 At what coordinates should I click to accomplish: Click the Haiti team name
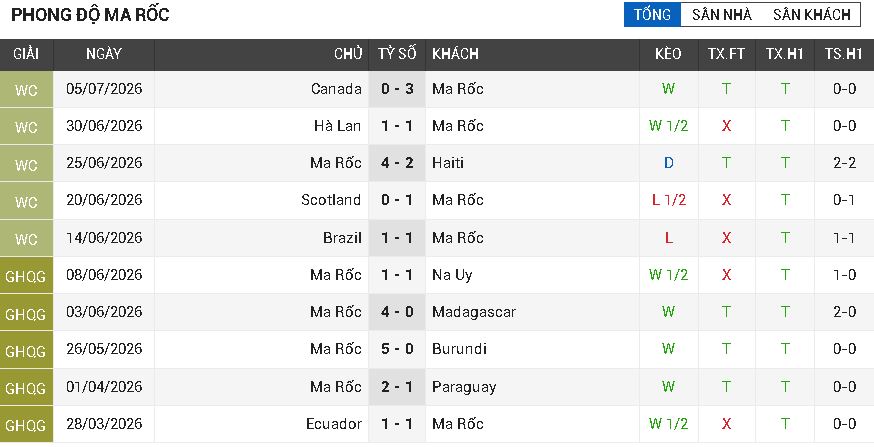448,163
